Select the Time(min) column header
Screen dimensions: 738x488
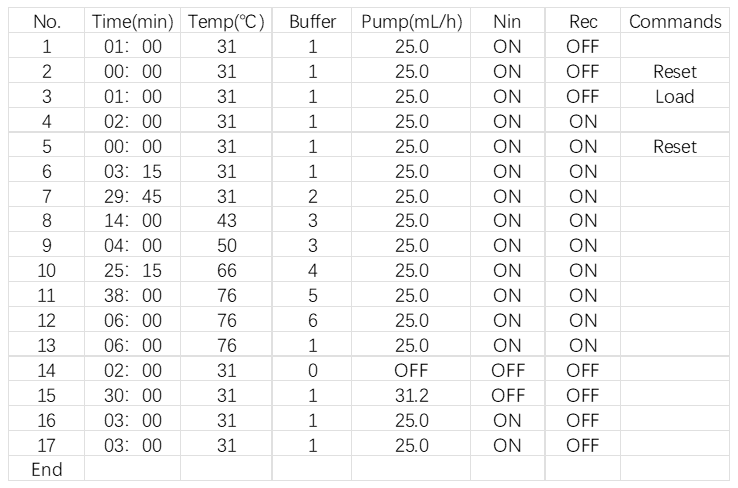[x=133, y=22]
